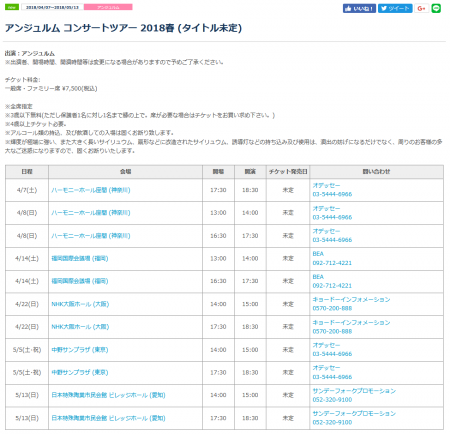450x434 pixels.
Task: Click the 問い合わせ column header
Action: [x=376, y=172]
